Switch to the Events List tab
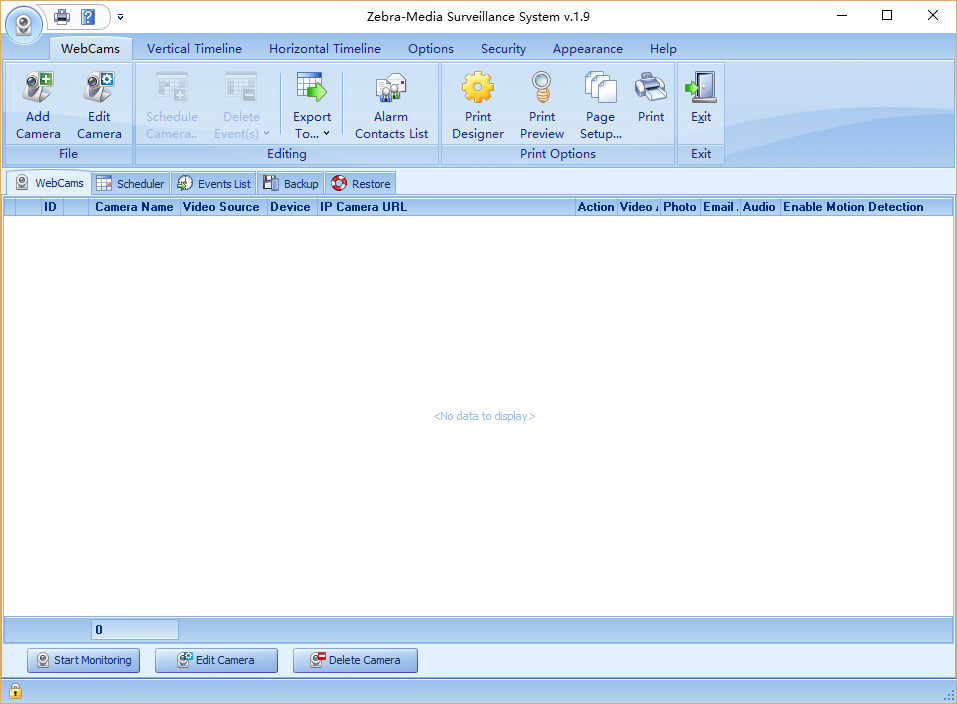This screenshot has height=704, width=957. [214, 184]
